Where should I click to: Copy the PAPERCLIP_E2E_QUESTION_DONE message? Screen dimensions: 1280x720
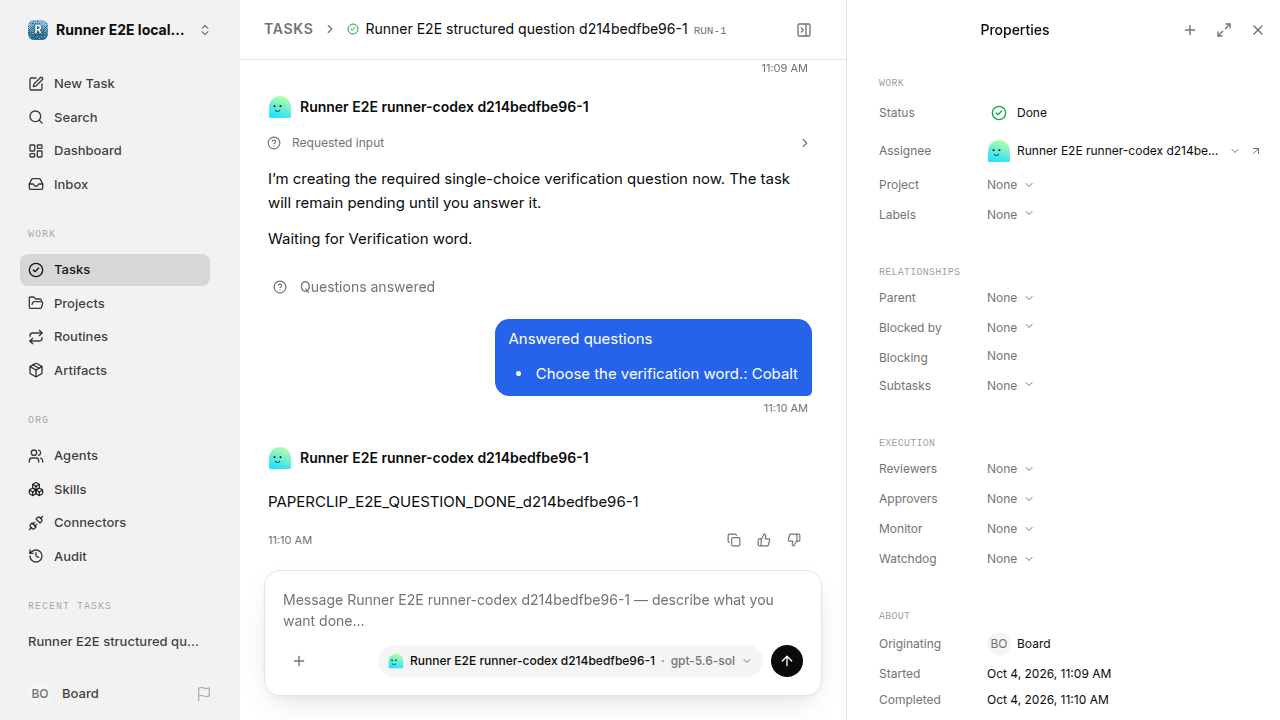click(x=734, y=540)
